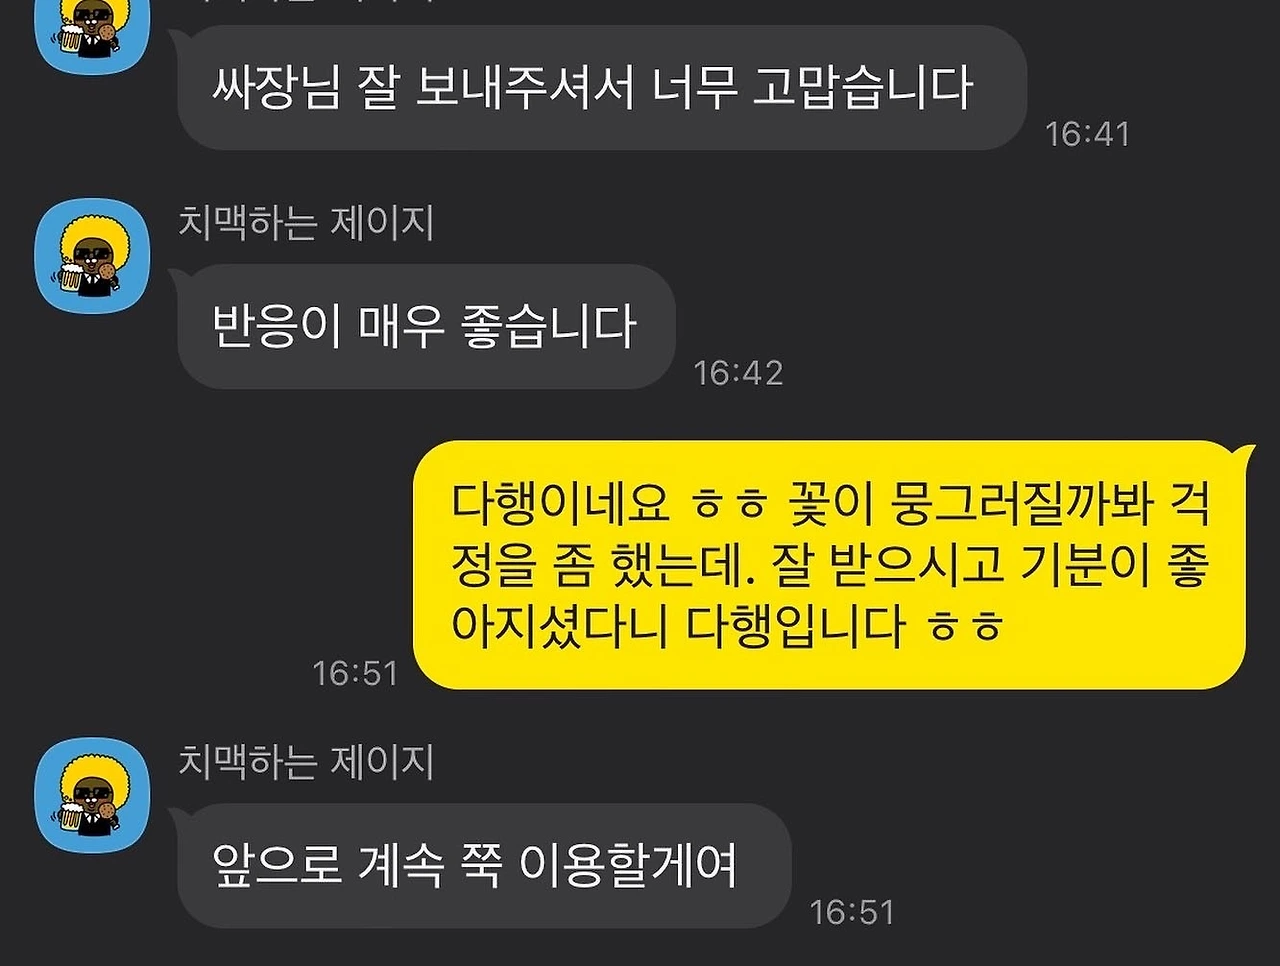
Task: Click 16:51 timestamp left of yellow bubble
Action: [355, 673]
